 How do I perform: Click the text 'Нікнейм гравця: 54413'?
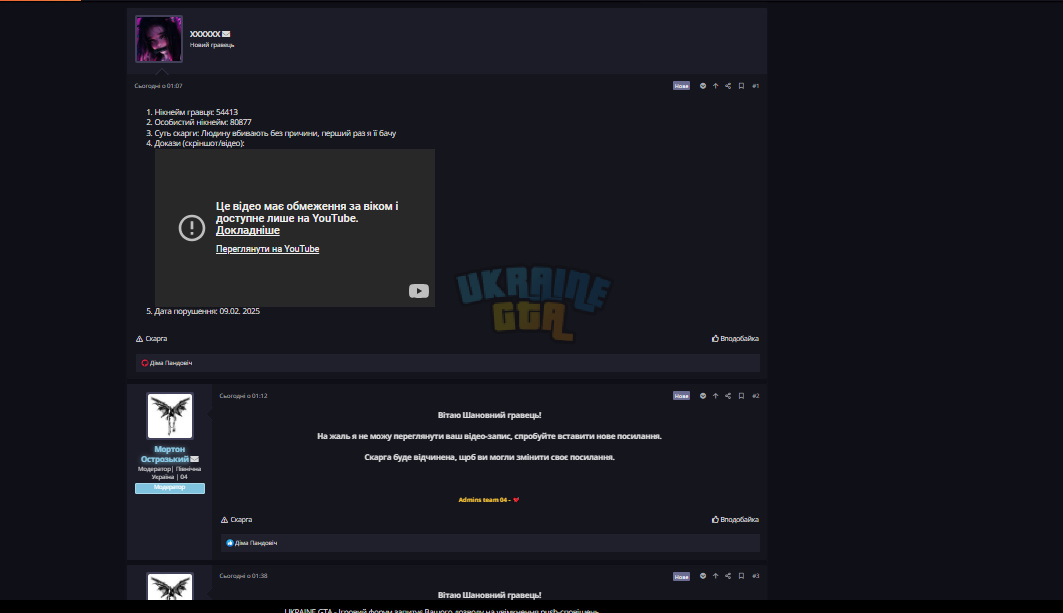coord(196,112)
